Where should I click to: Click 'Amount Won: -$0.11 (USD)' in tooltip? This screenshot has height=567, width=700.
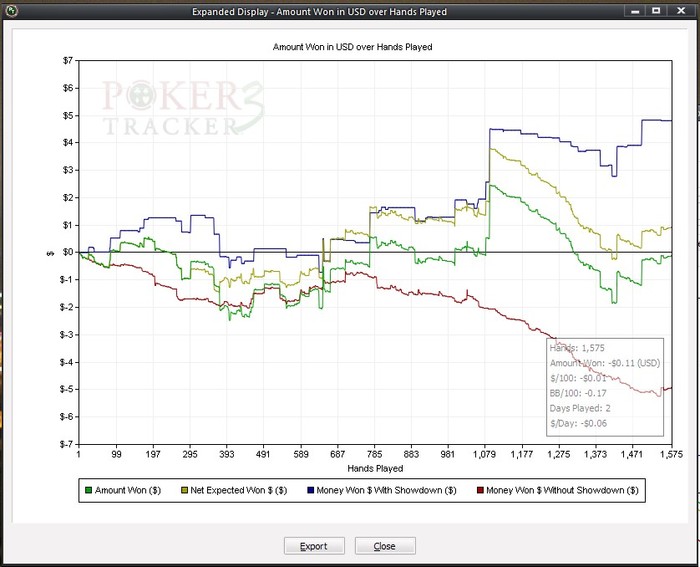[x=605, y=363]
